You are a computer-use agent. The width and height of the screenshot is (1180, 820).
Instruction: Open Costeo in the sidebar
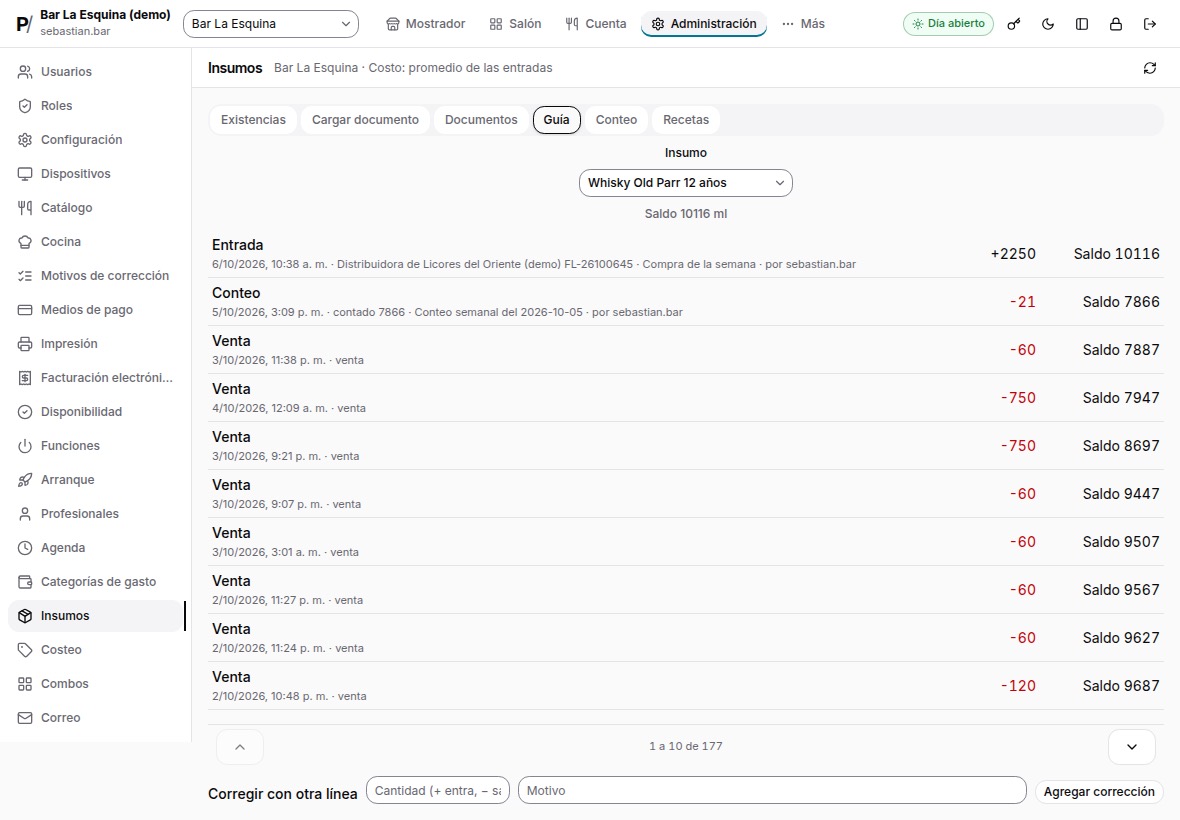pos(96,649)
